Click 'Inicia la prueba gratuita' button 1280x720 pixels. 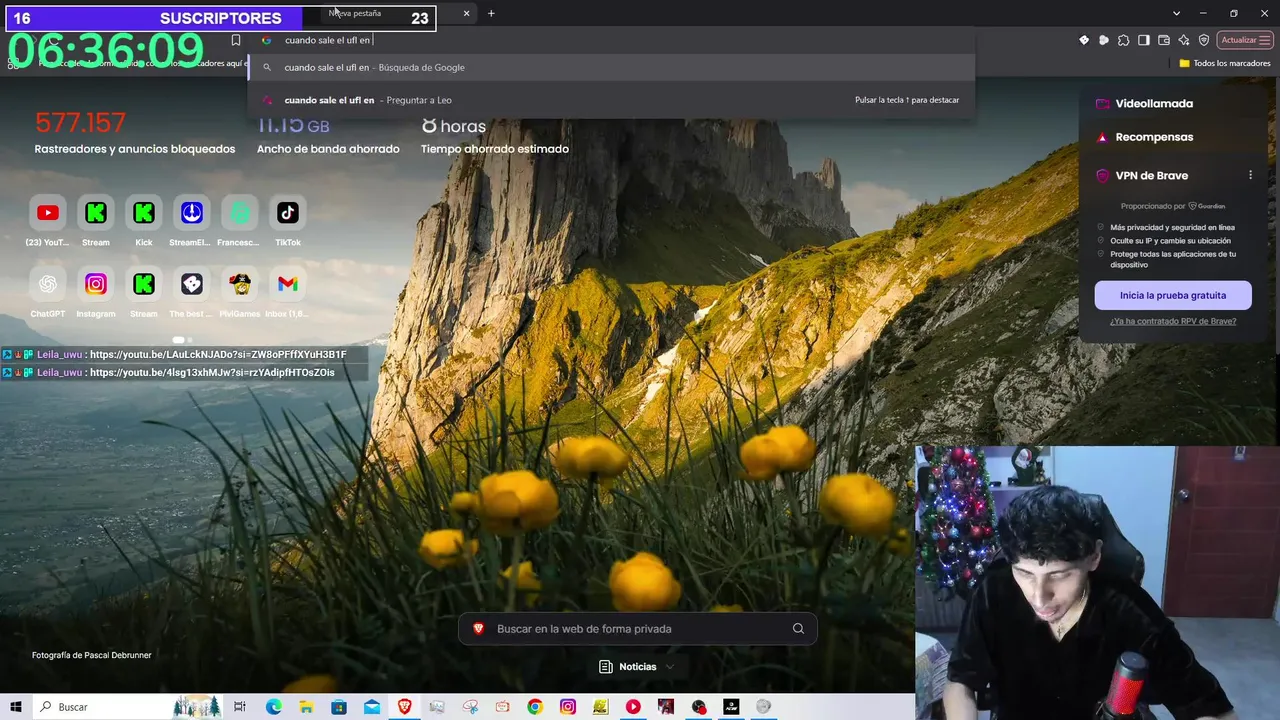pyautogui.click(x=1173, y=295)
